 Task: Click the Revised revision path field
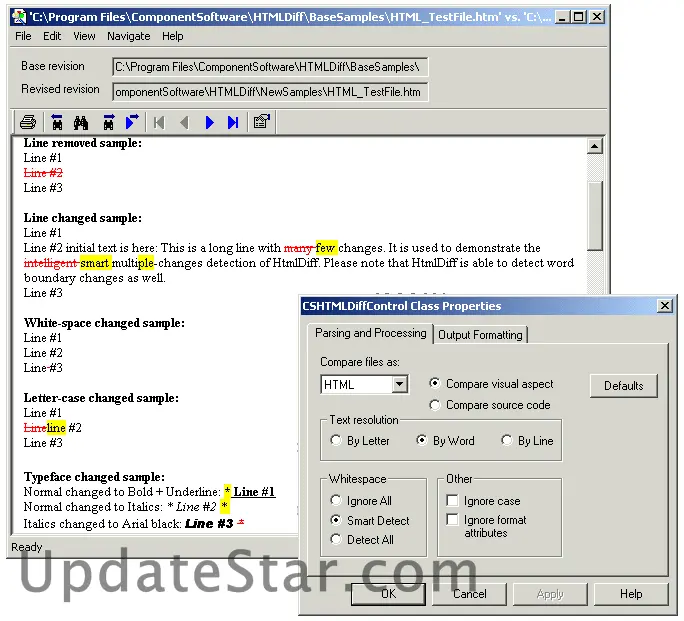(x=270, y=92)
